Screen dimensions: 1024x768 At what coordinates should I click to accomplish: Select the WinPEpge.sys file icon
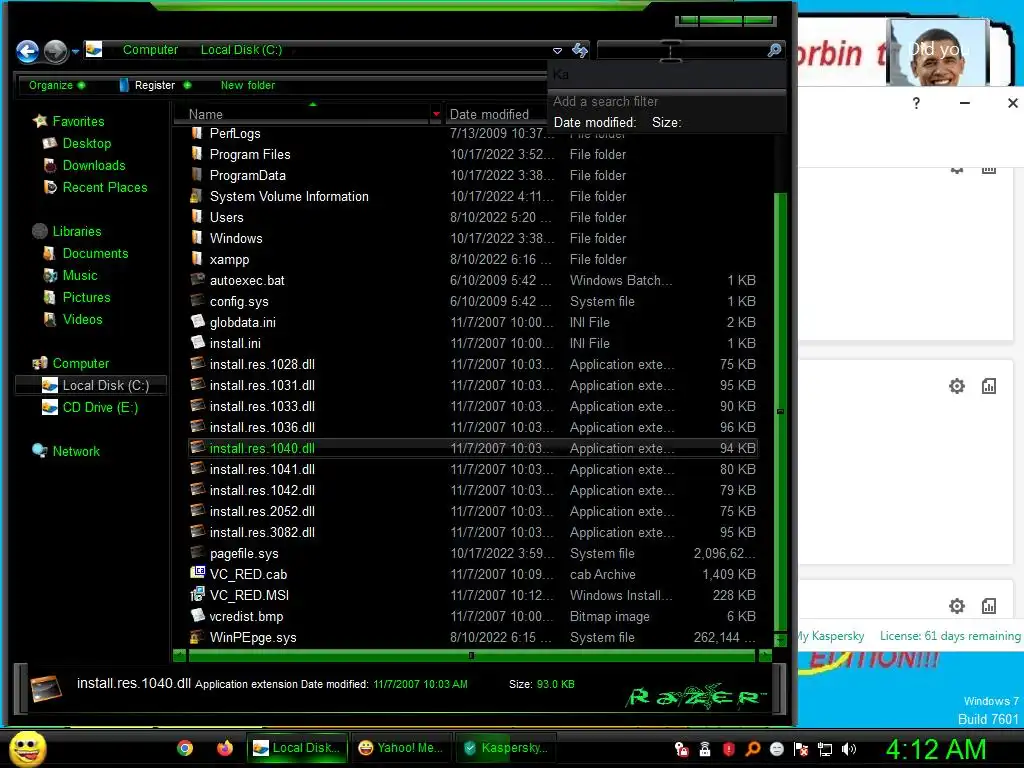(197, 637)
